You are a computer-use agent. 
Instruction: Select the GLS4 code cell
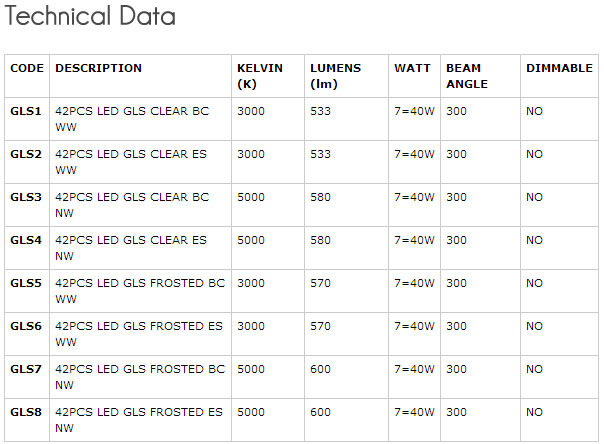pos(26,240)
